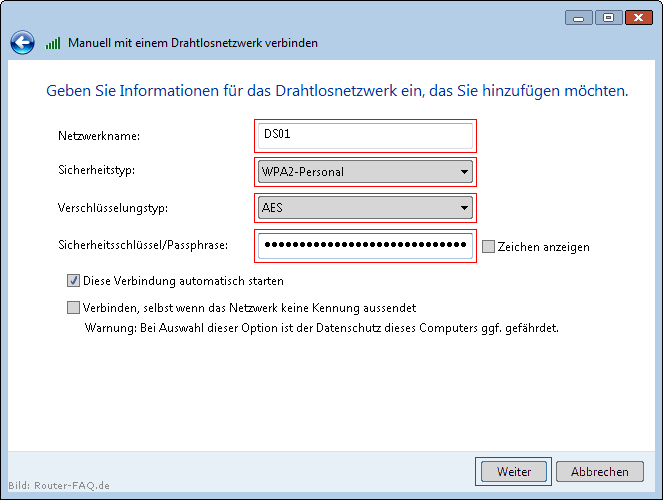Click the Netzwerkname: label
The height and width of the screenshot is (500, 663).
(99, 136)
